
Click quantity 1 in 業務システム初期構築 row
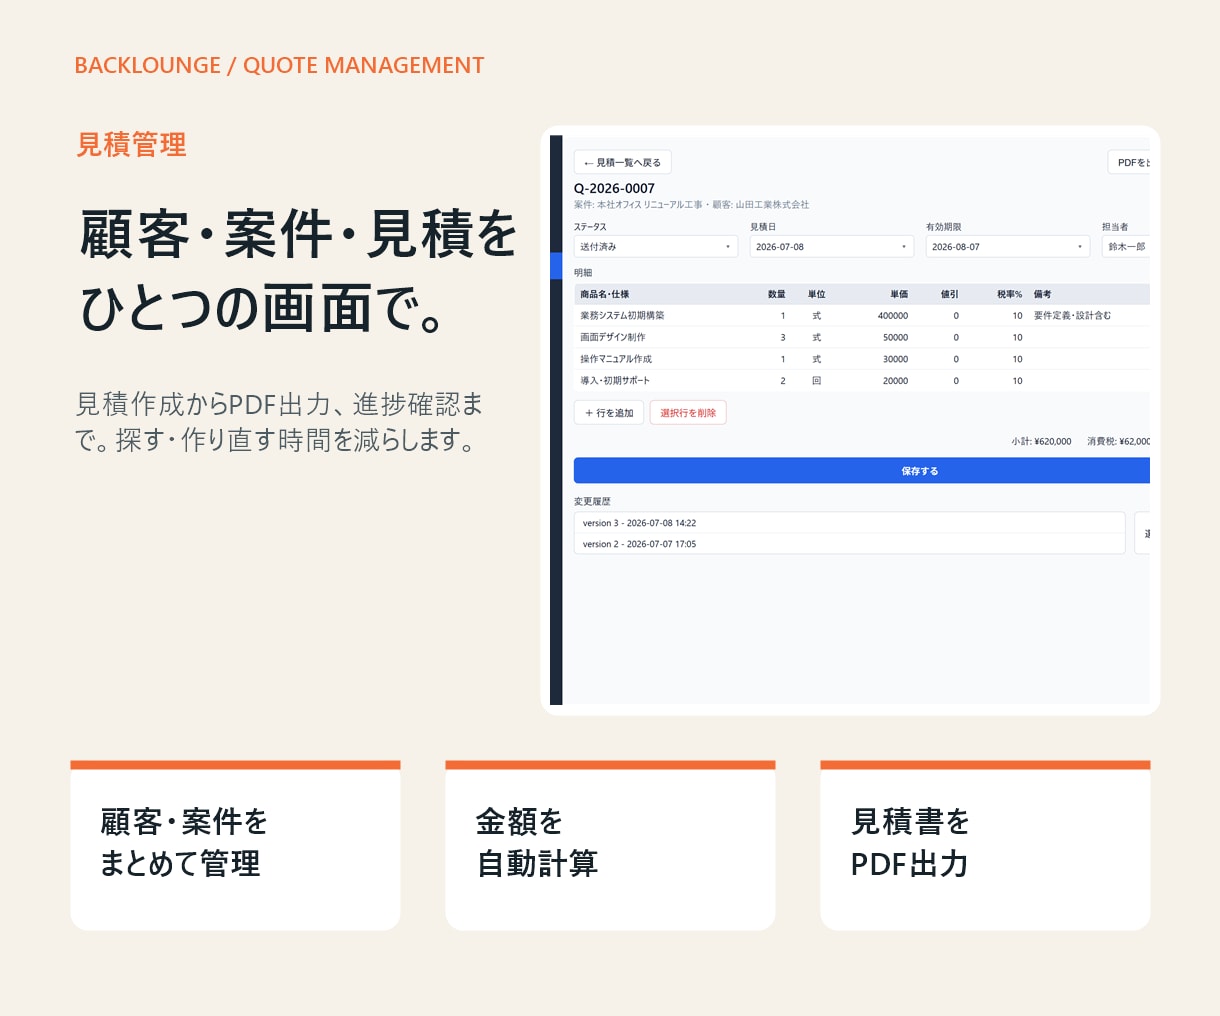[783, 316]
